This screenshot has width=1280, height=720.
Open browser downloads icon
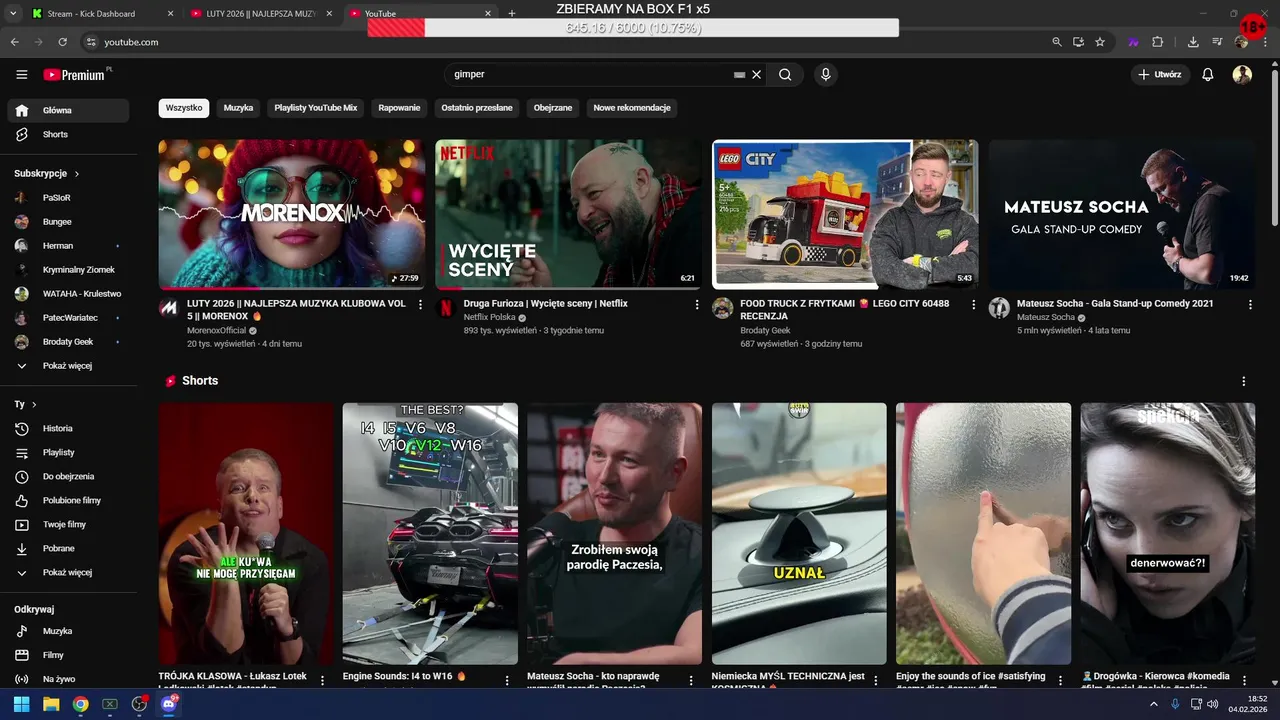[1193, 42]
